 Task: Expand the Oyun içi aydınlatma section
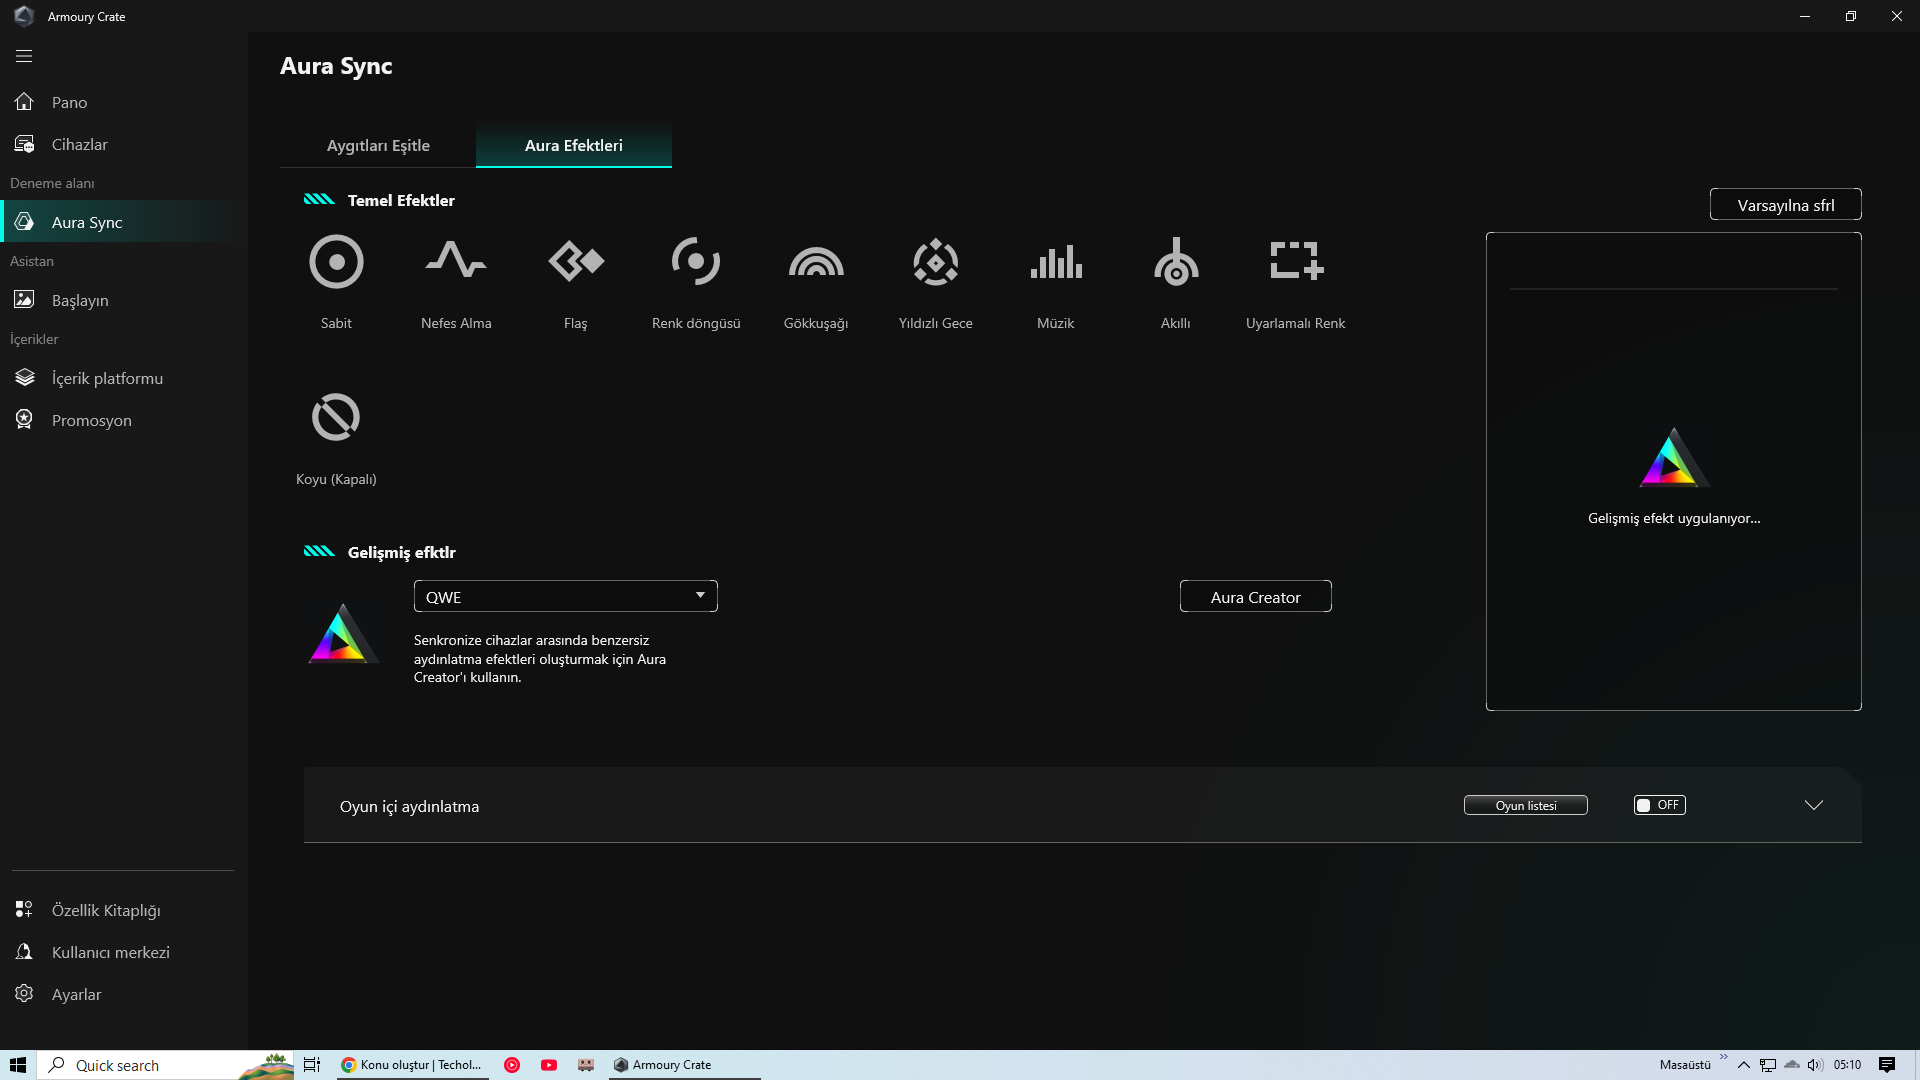[x=1813, y=805]
